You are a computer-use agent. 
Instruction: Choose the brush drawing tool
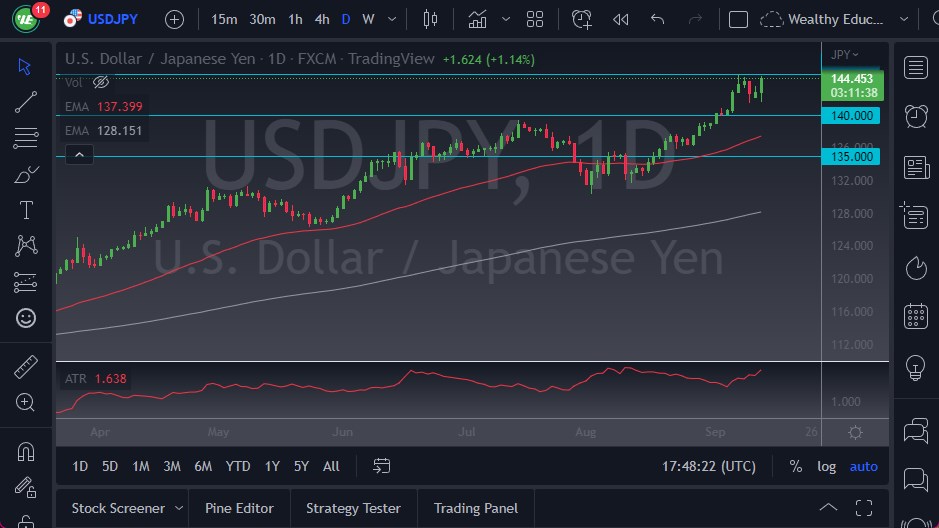(25, 174)
